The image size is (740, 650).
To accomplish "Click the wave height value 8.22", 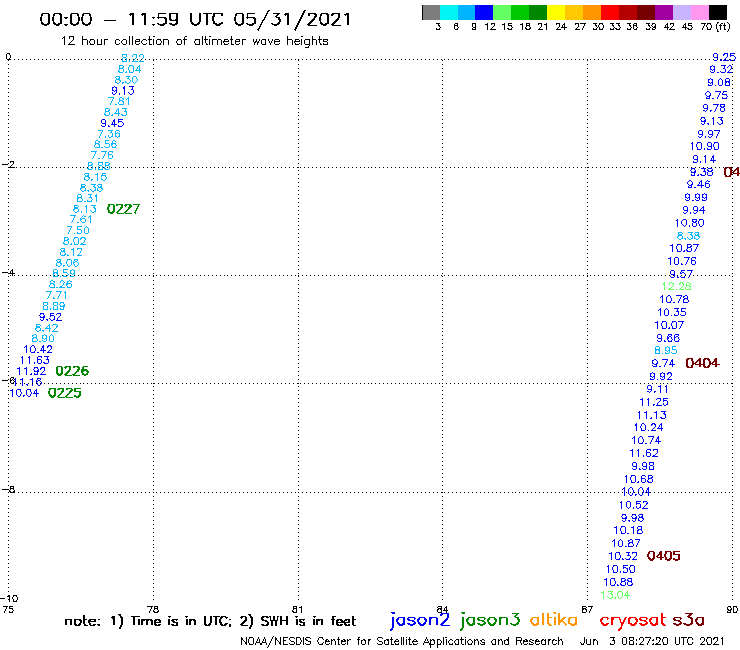I will pos(133,58).
